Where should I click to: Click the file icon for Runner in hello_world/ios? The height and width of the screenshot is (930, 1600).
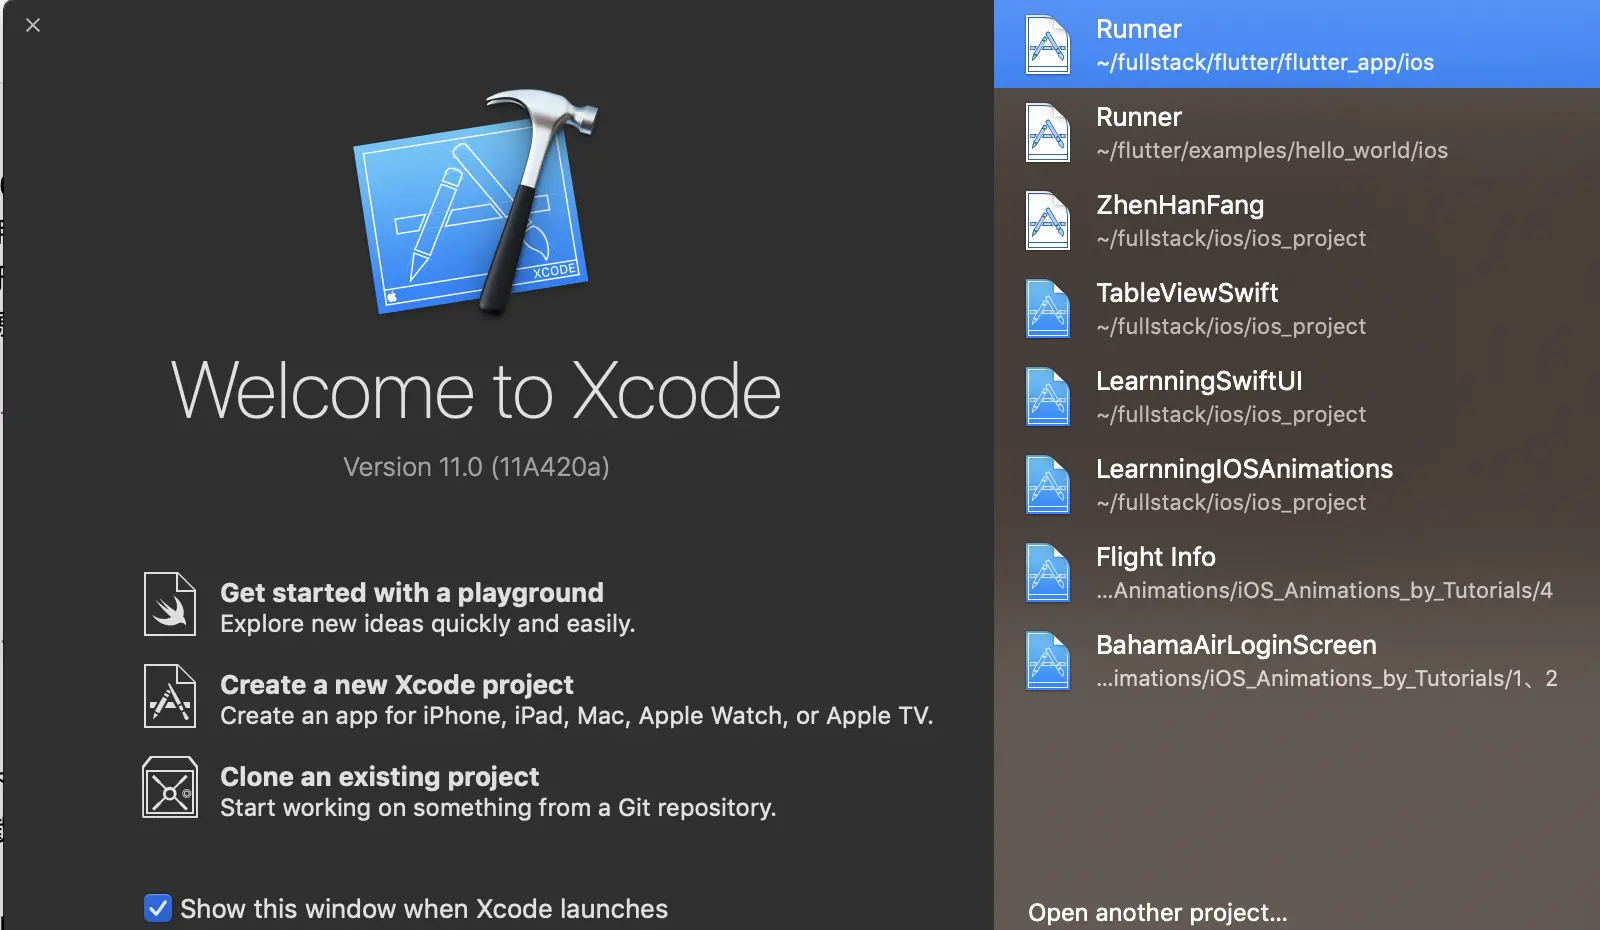coord(1048,133)
